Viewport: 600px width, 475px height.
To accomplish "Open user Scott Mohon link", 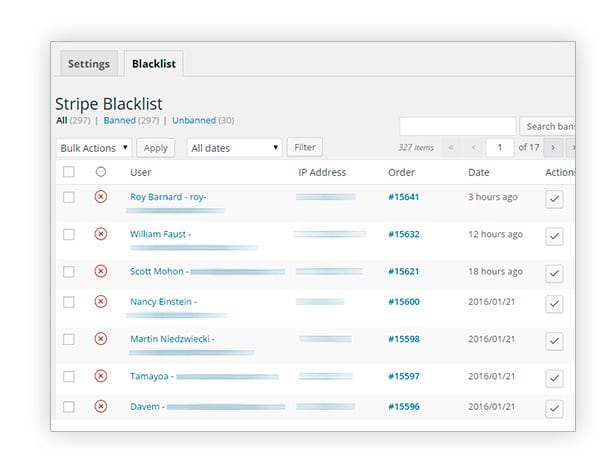I will click(x=157, y=271).
